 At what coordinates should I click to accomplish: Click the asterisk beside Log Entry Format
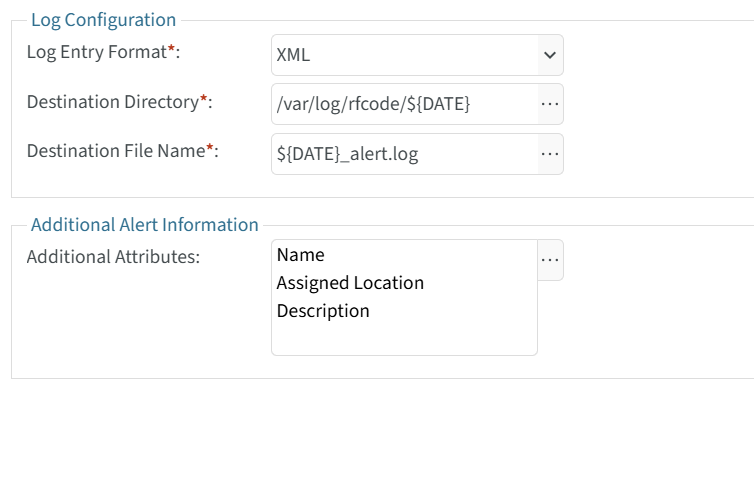[x=171, y=50]
